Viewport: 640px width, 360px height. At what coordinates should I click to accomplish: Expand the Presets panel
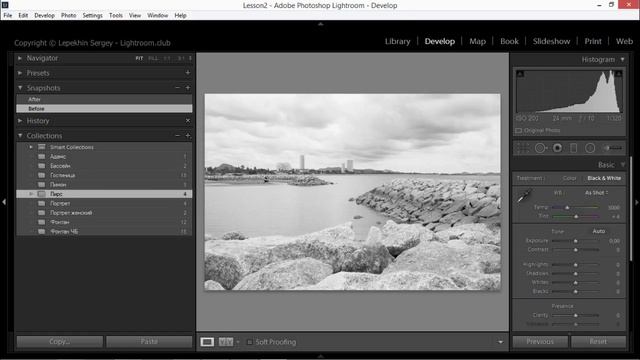click(x=20, y=73)
